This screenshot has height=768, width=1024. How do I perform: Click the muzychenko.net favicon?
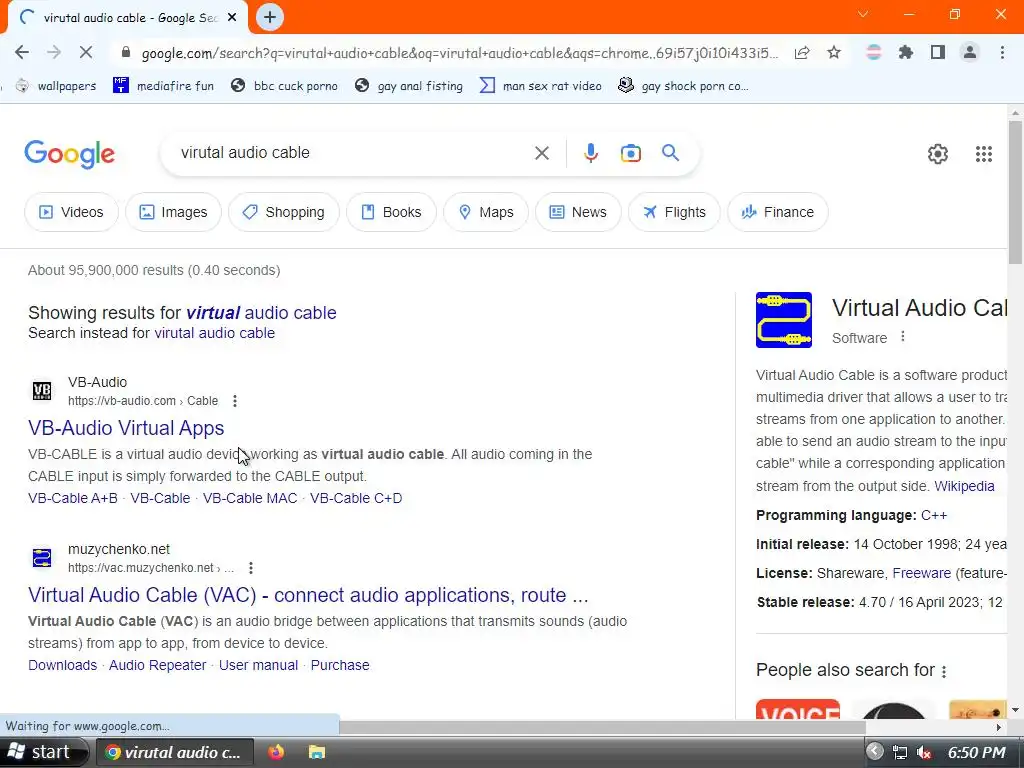[42, 558]
